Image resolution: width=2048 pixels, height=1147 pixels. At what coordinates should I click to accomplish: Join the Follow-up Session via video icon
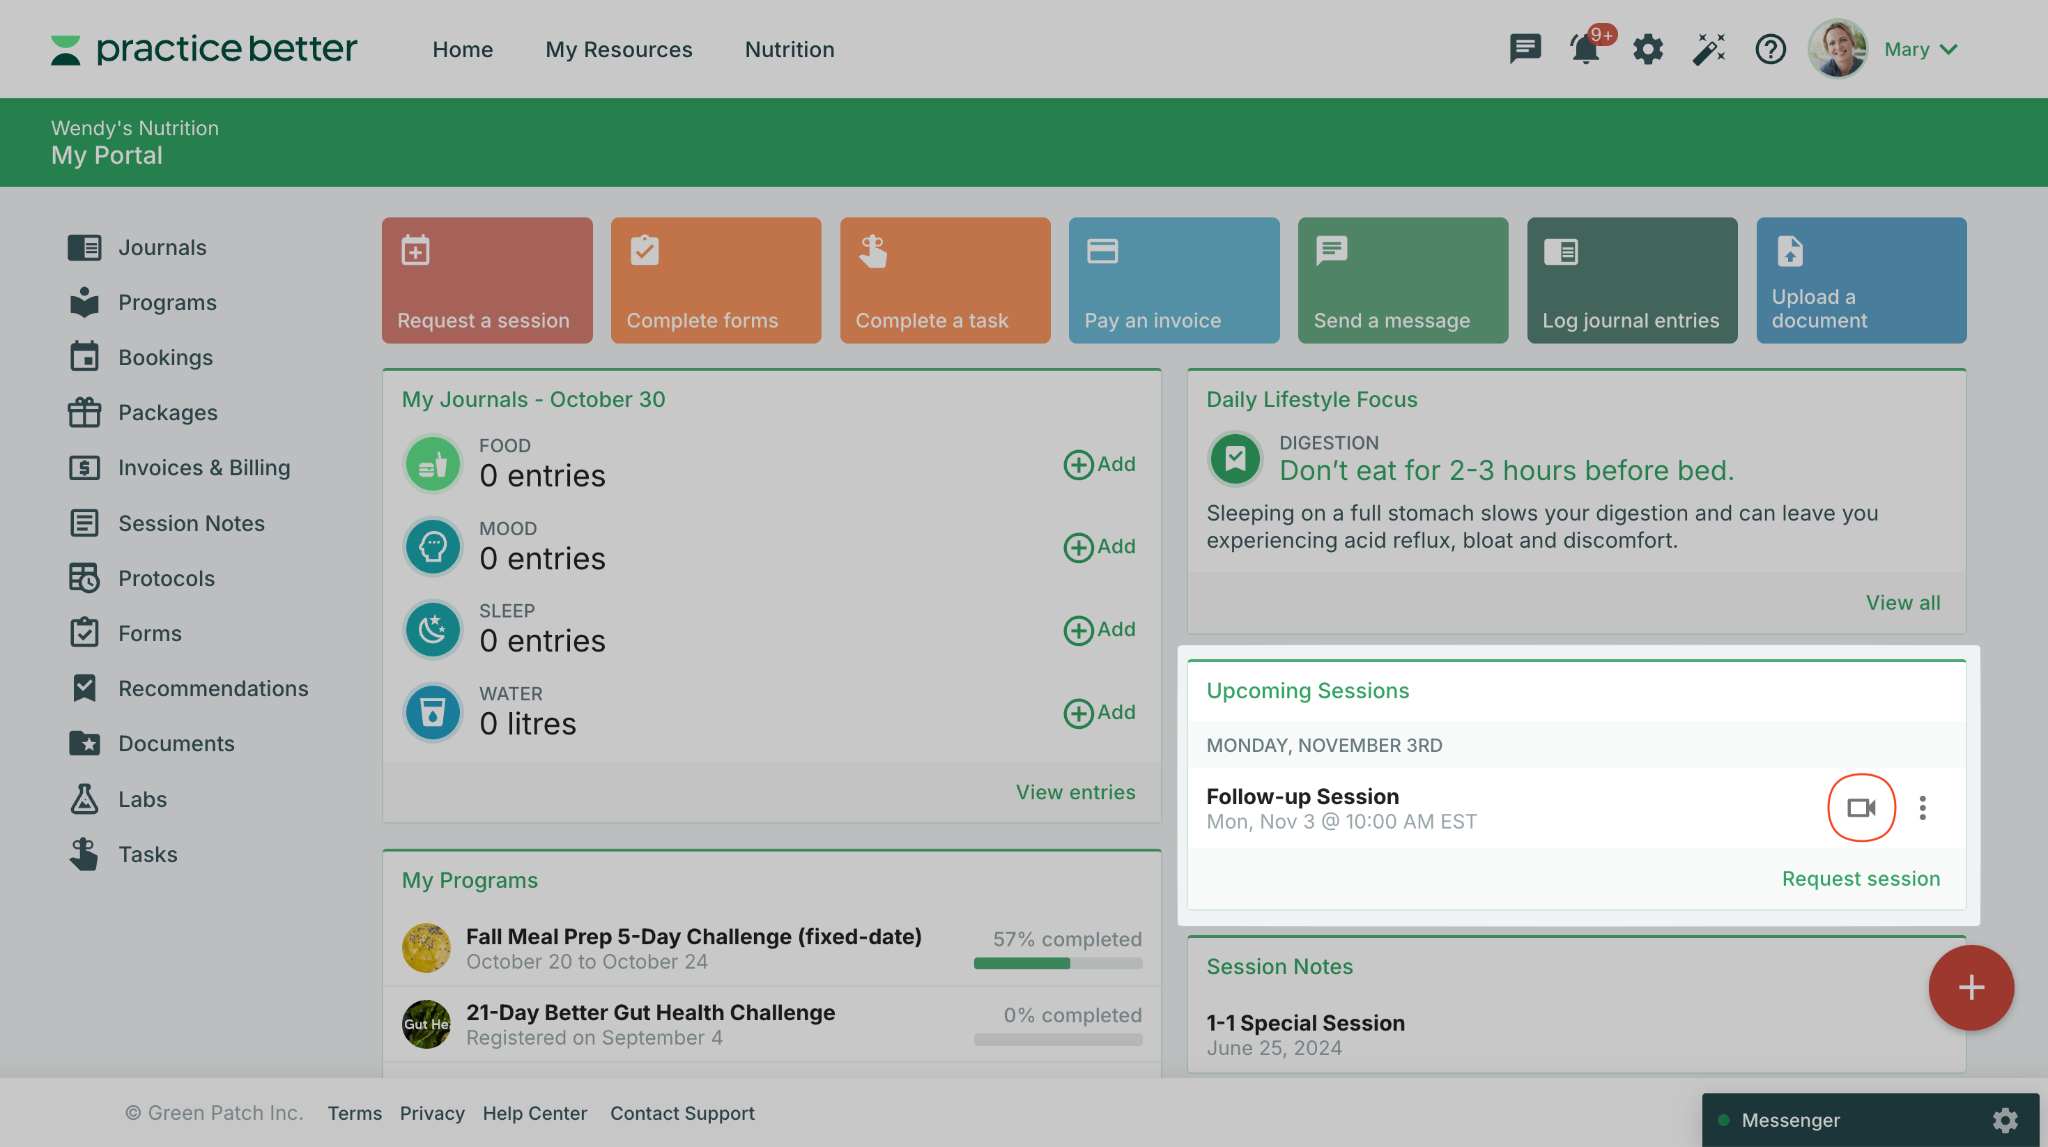tap(1860, 807)
